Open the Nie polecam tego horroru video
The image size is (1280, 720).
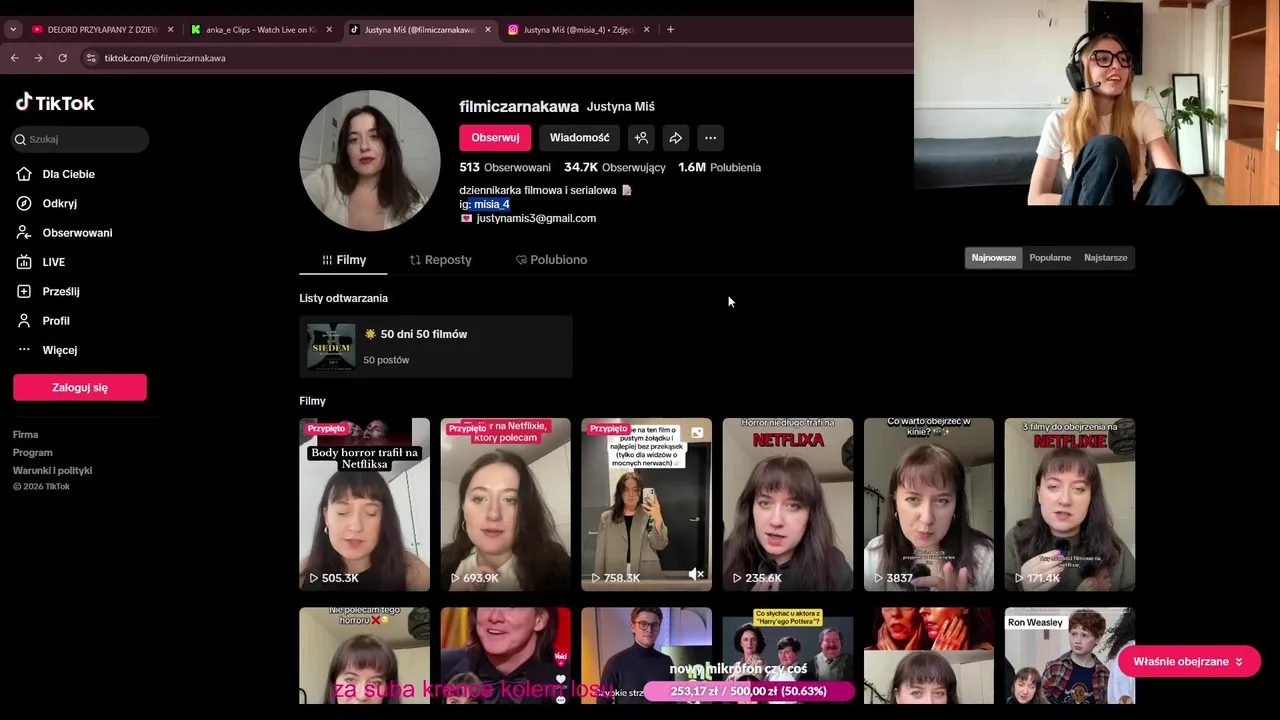pyautogui.click(x=364, y=655)
